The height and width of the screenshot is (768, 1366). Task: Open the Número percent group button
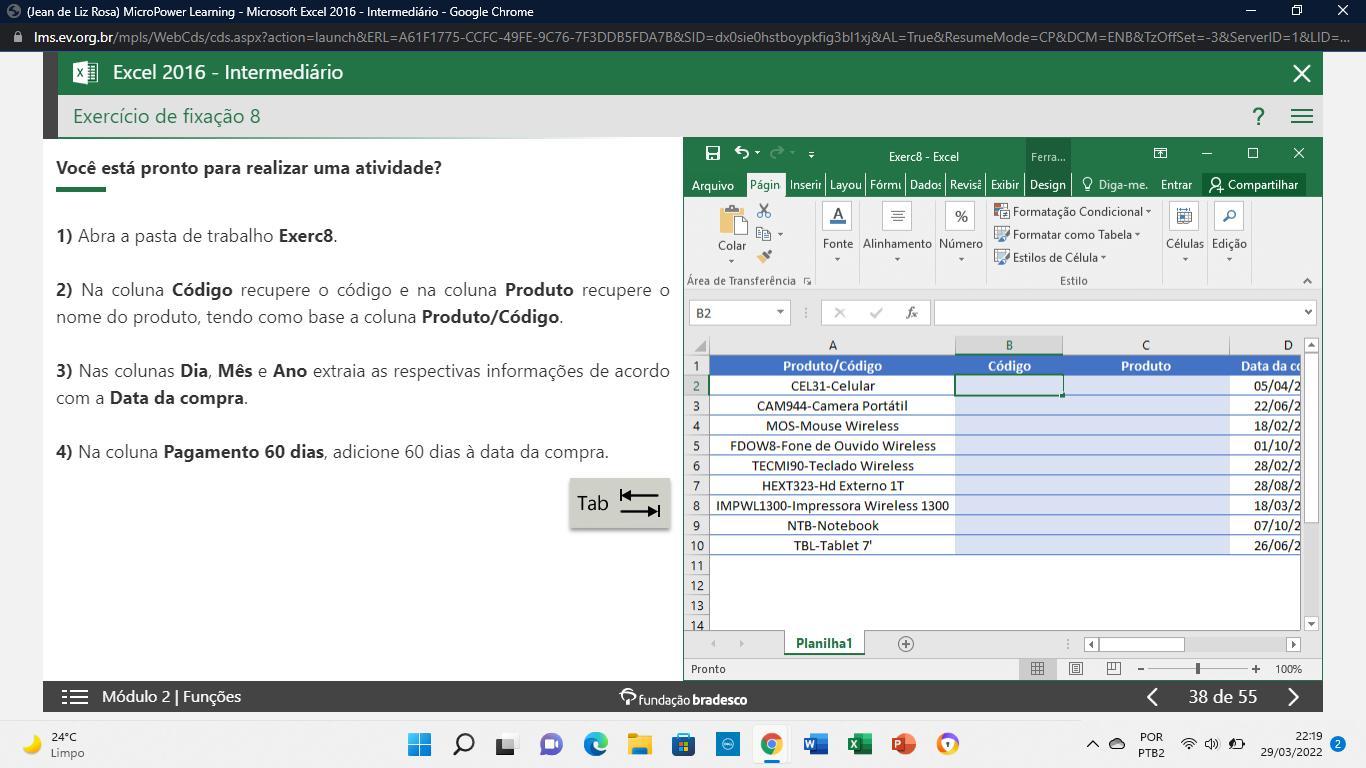(961, 233)
